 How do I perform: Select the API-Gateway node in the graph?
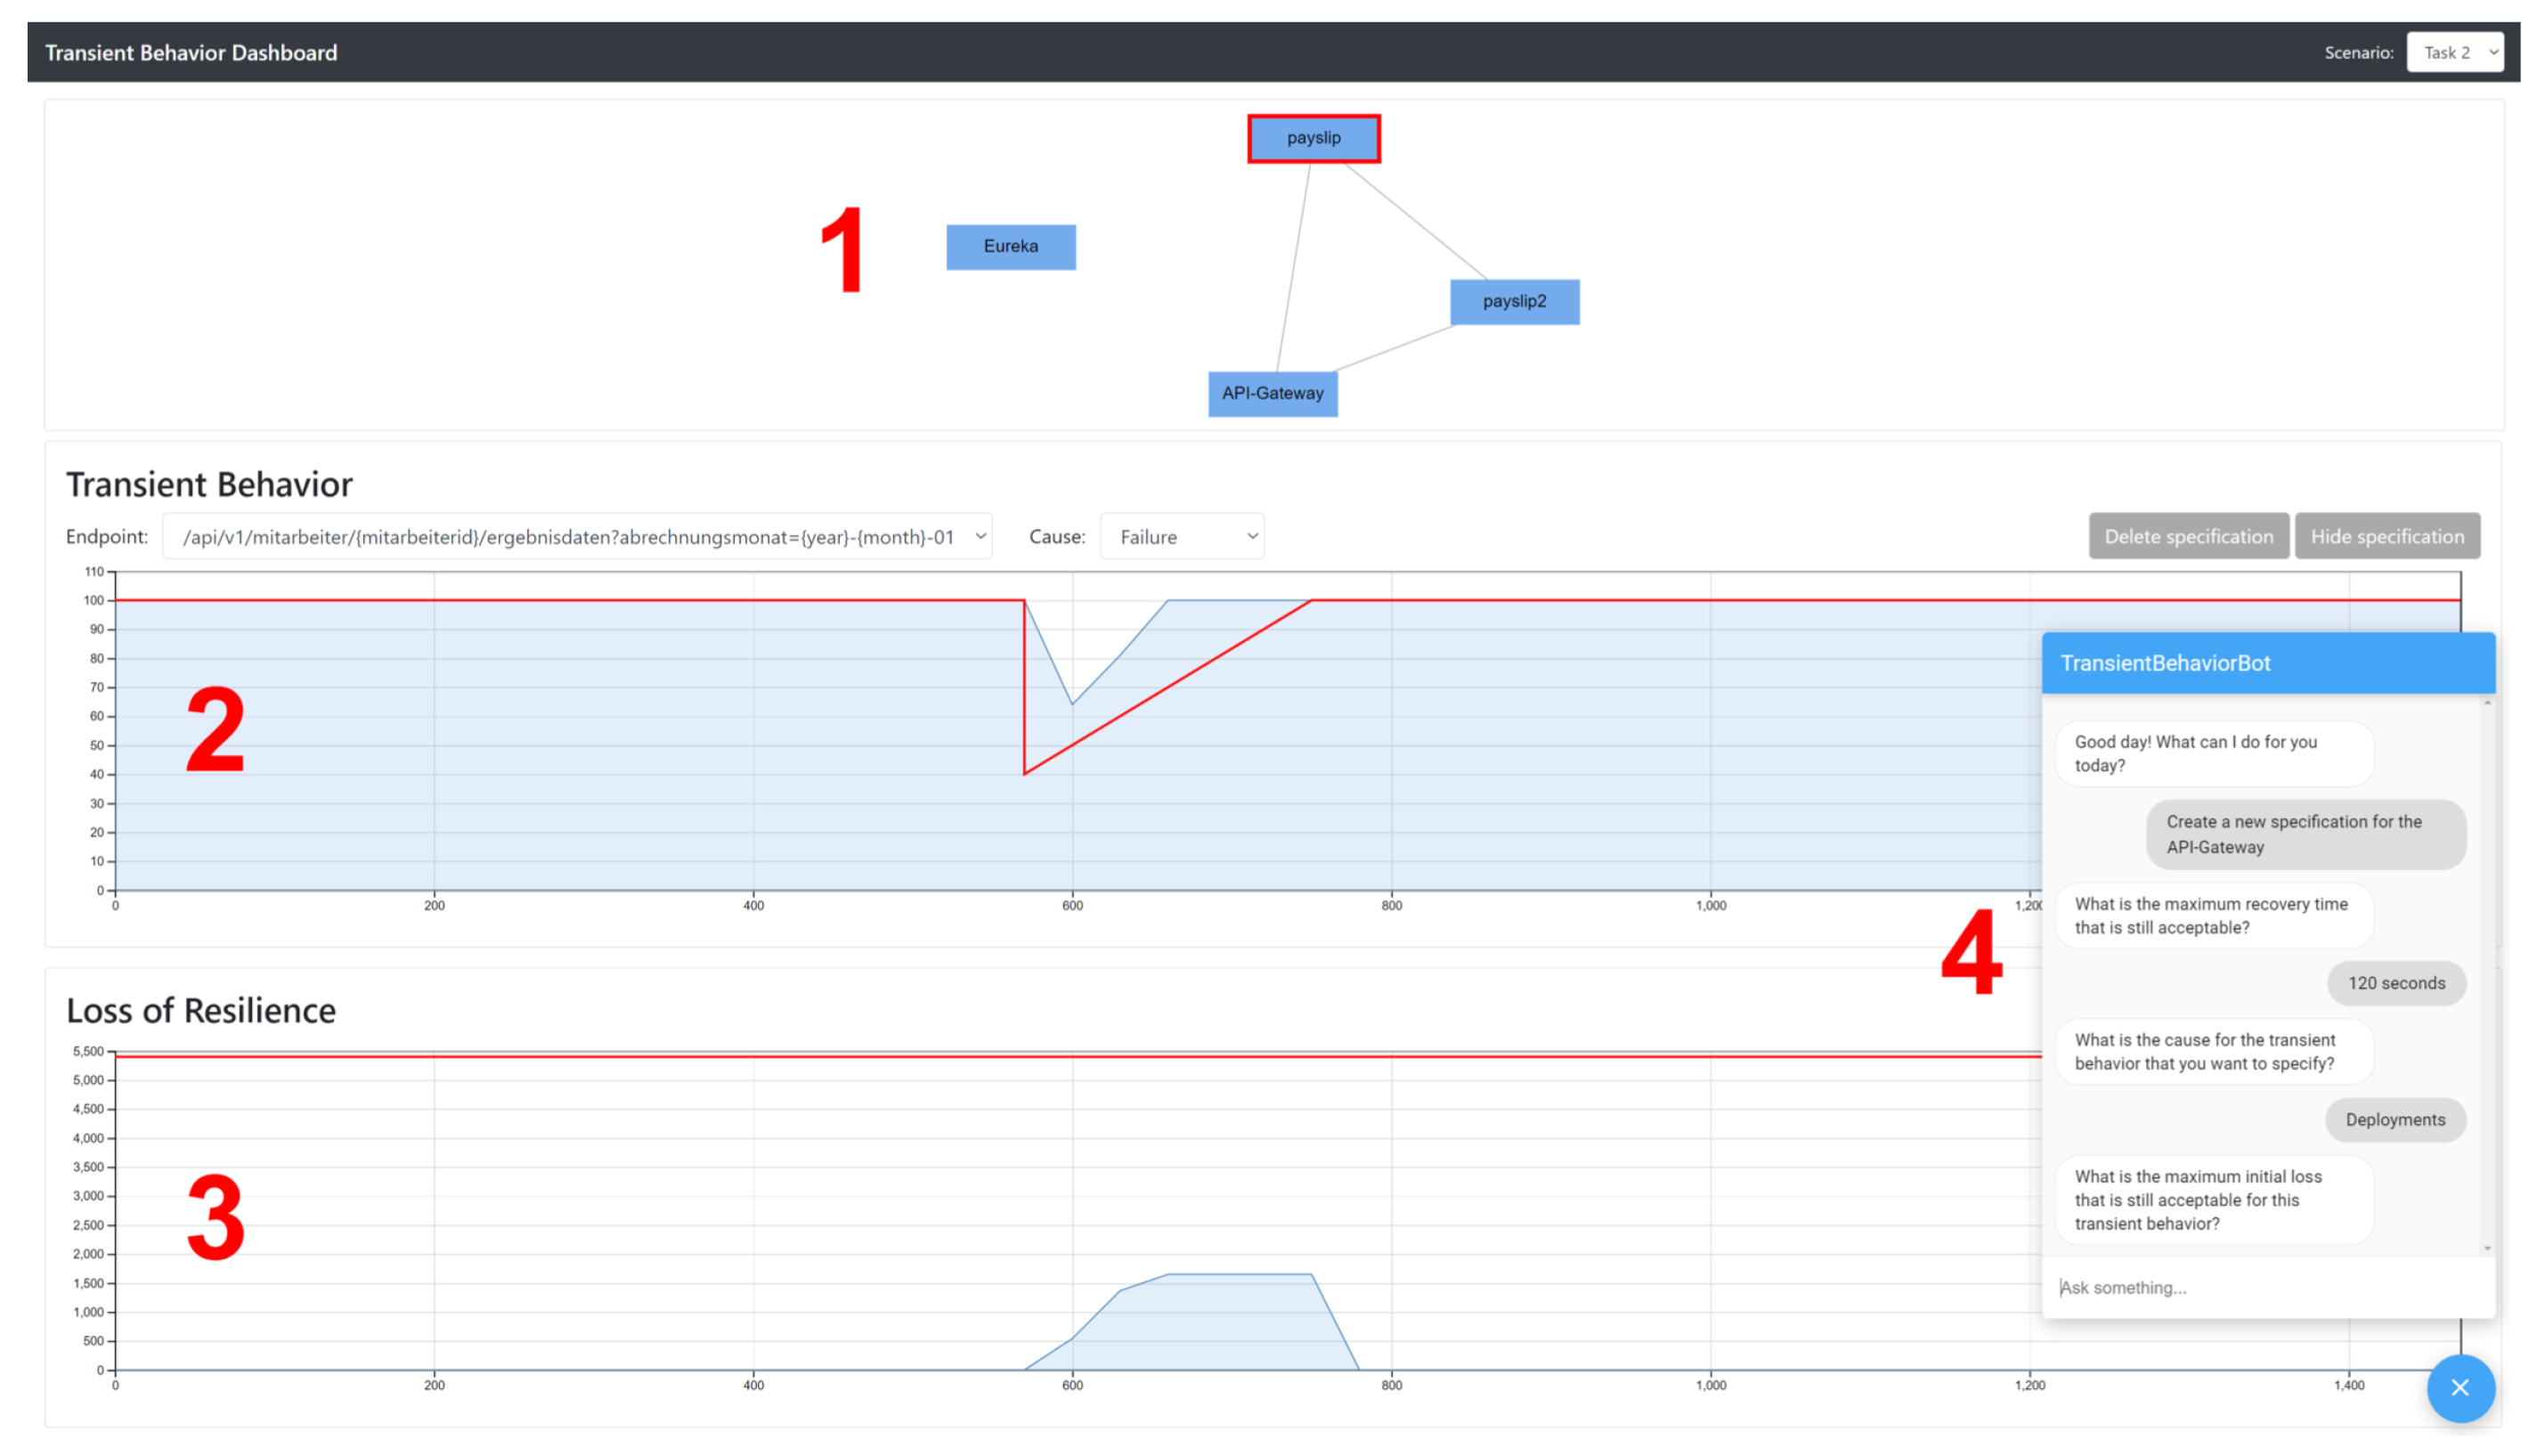coord(1272,393)
